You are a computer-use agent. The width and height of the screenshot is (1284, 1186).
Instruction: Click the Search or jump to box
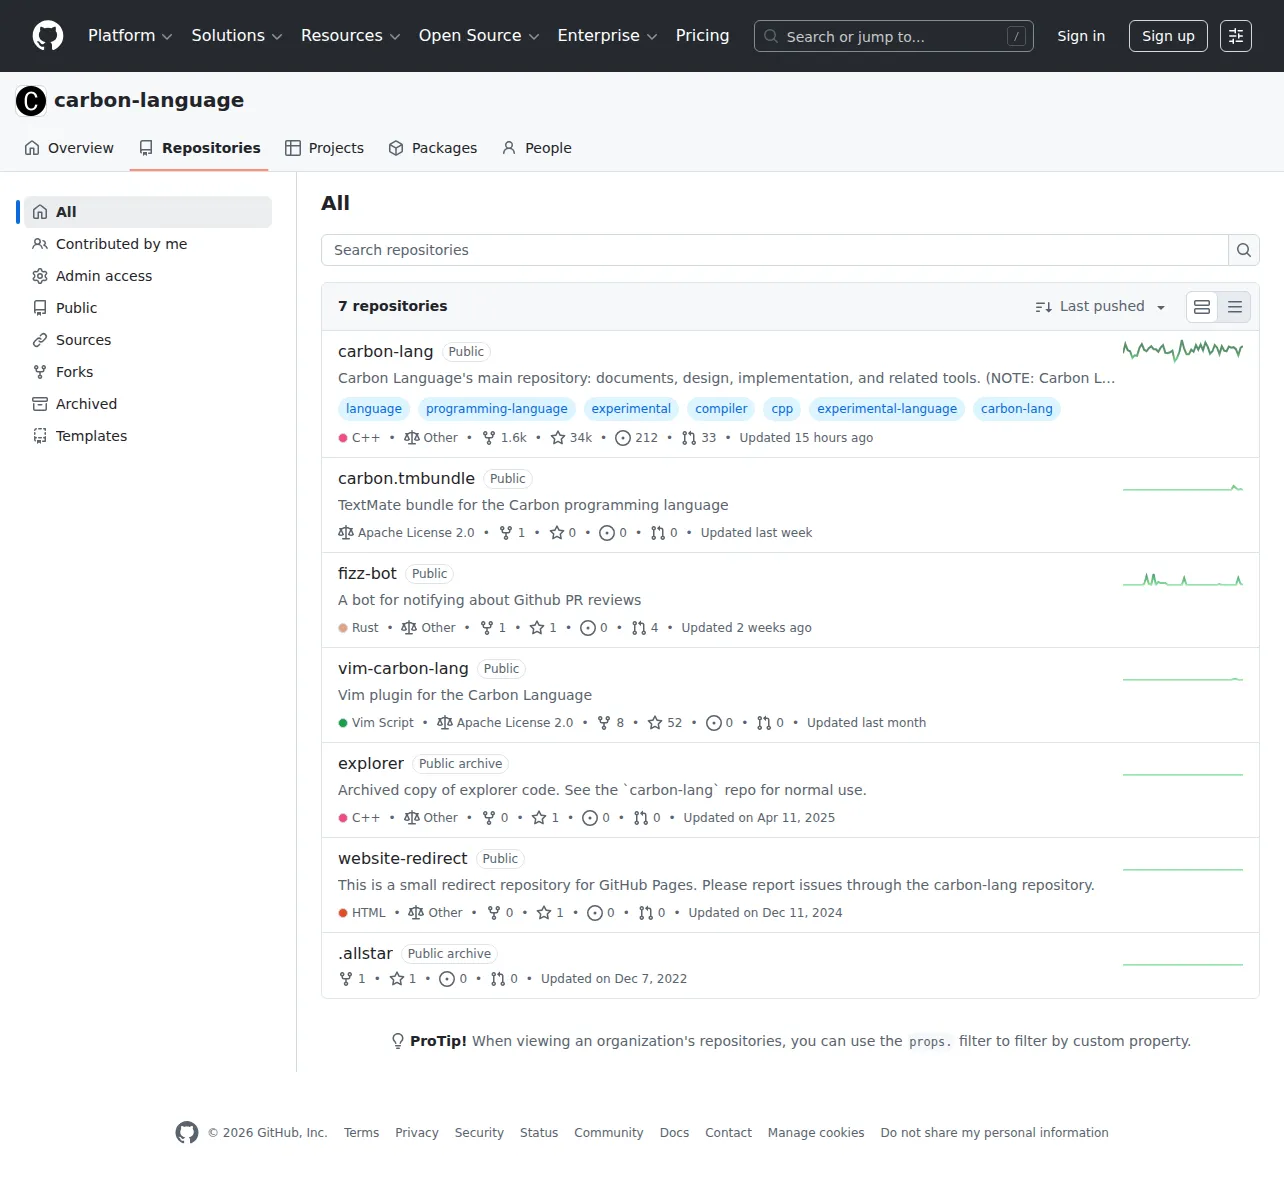click(x=893, y=36)
